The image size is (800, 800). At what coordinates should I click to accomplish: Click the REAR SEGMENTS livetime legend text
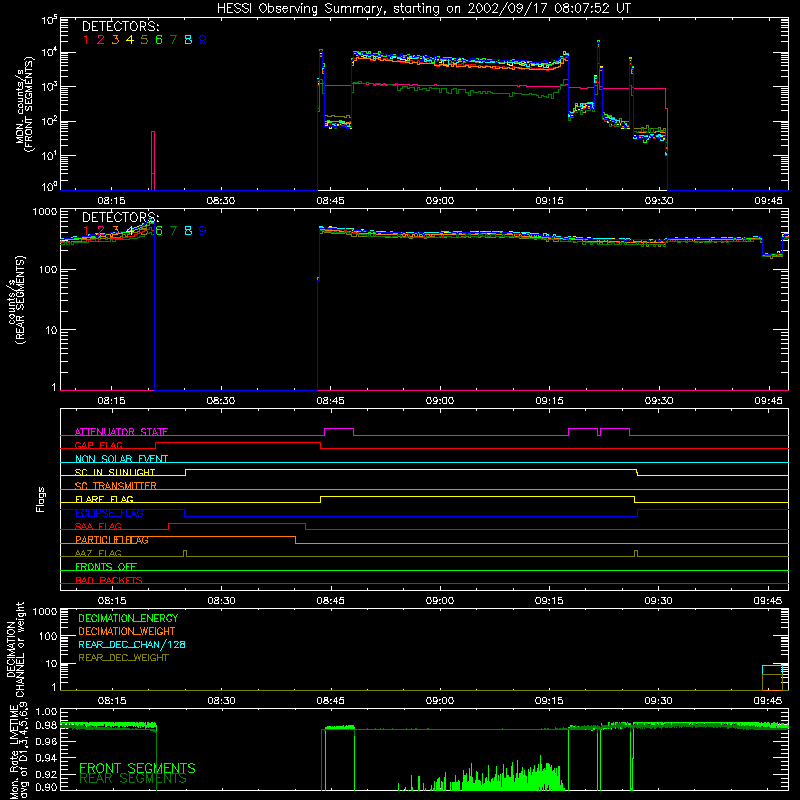(x=133, y=779)
